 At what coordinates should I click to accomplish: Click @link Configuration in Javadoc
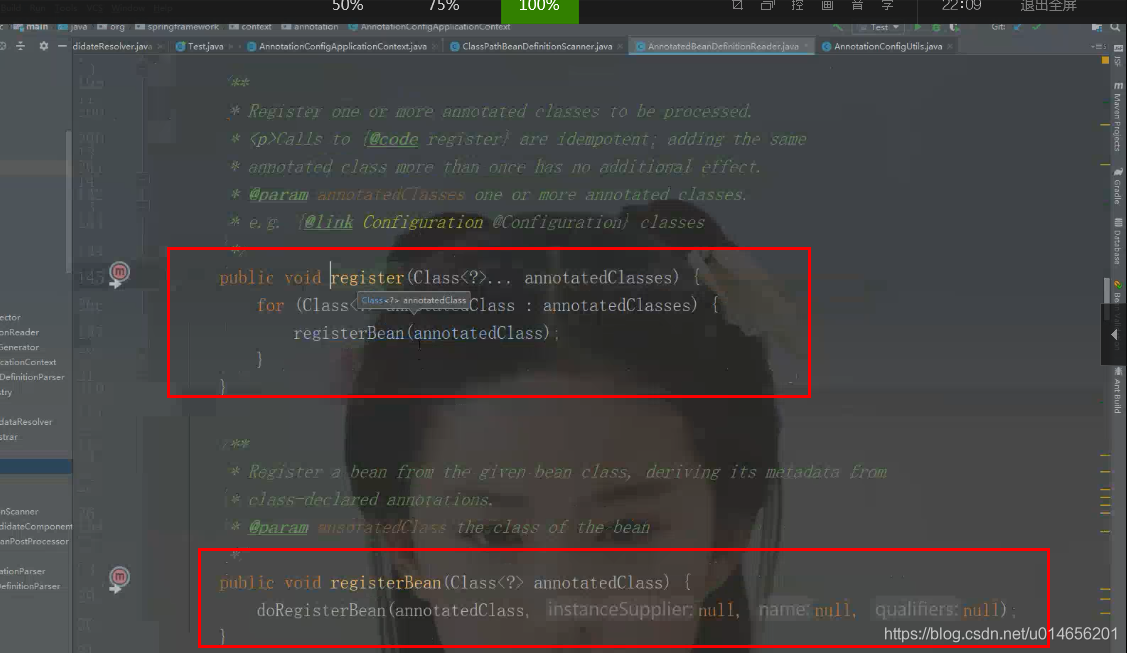pyautogui.click(x=393, y=223)
